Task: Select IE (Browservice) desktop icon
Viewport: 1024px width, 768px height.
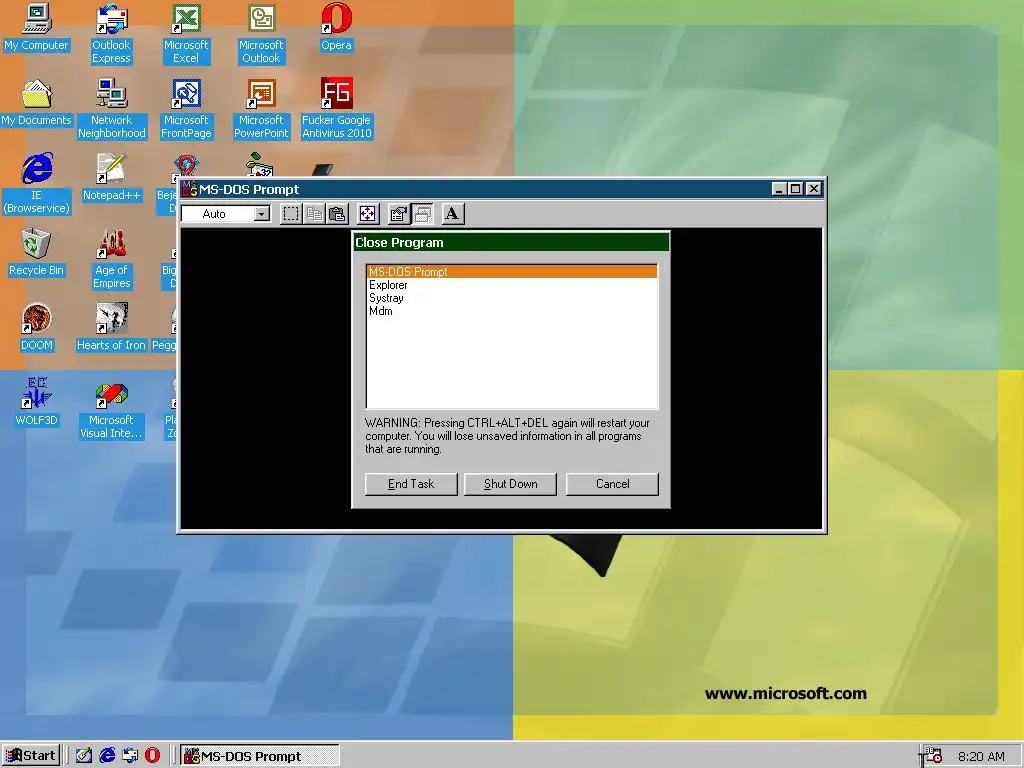Action: click(x=36, y=184)
